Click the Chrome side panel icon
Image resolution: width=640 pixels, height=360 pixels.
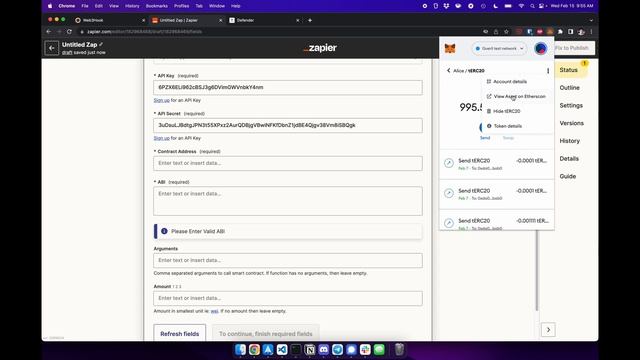570,31
